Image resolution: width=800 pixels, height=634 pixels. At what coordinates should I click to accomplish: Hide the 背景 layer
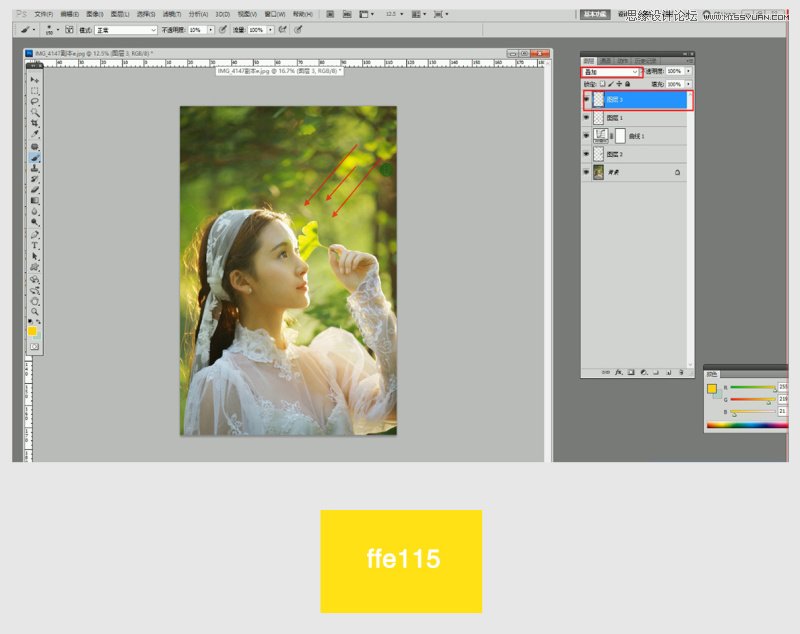587,172
